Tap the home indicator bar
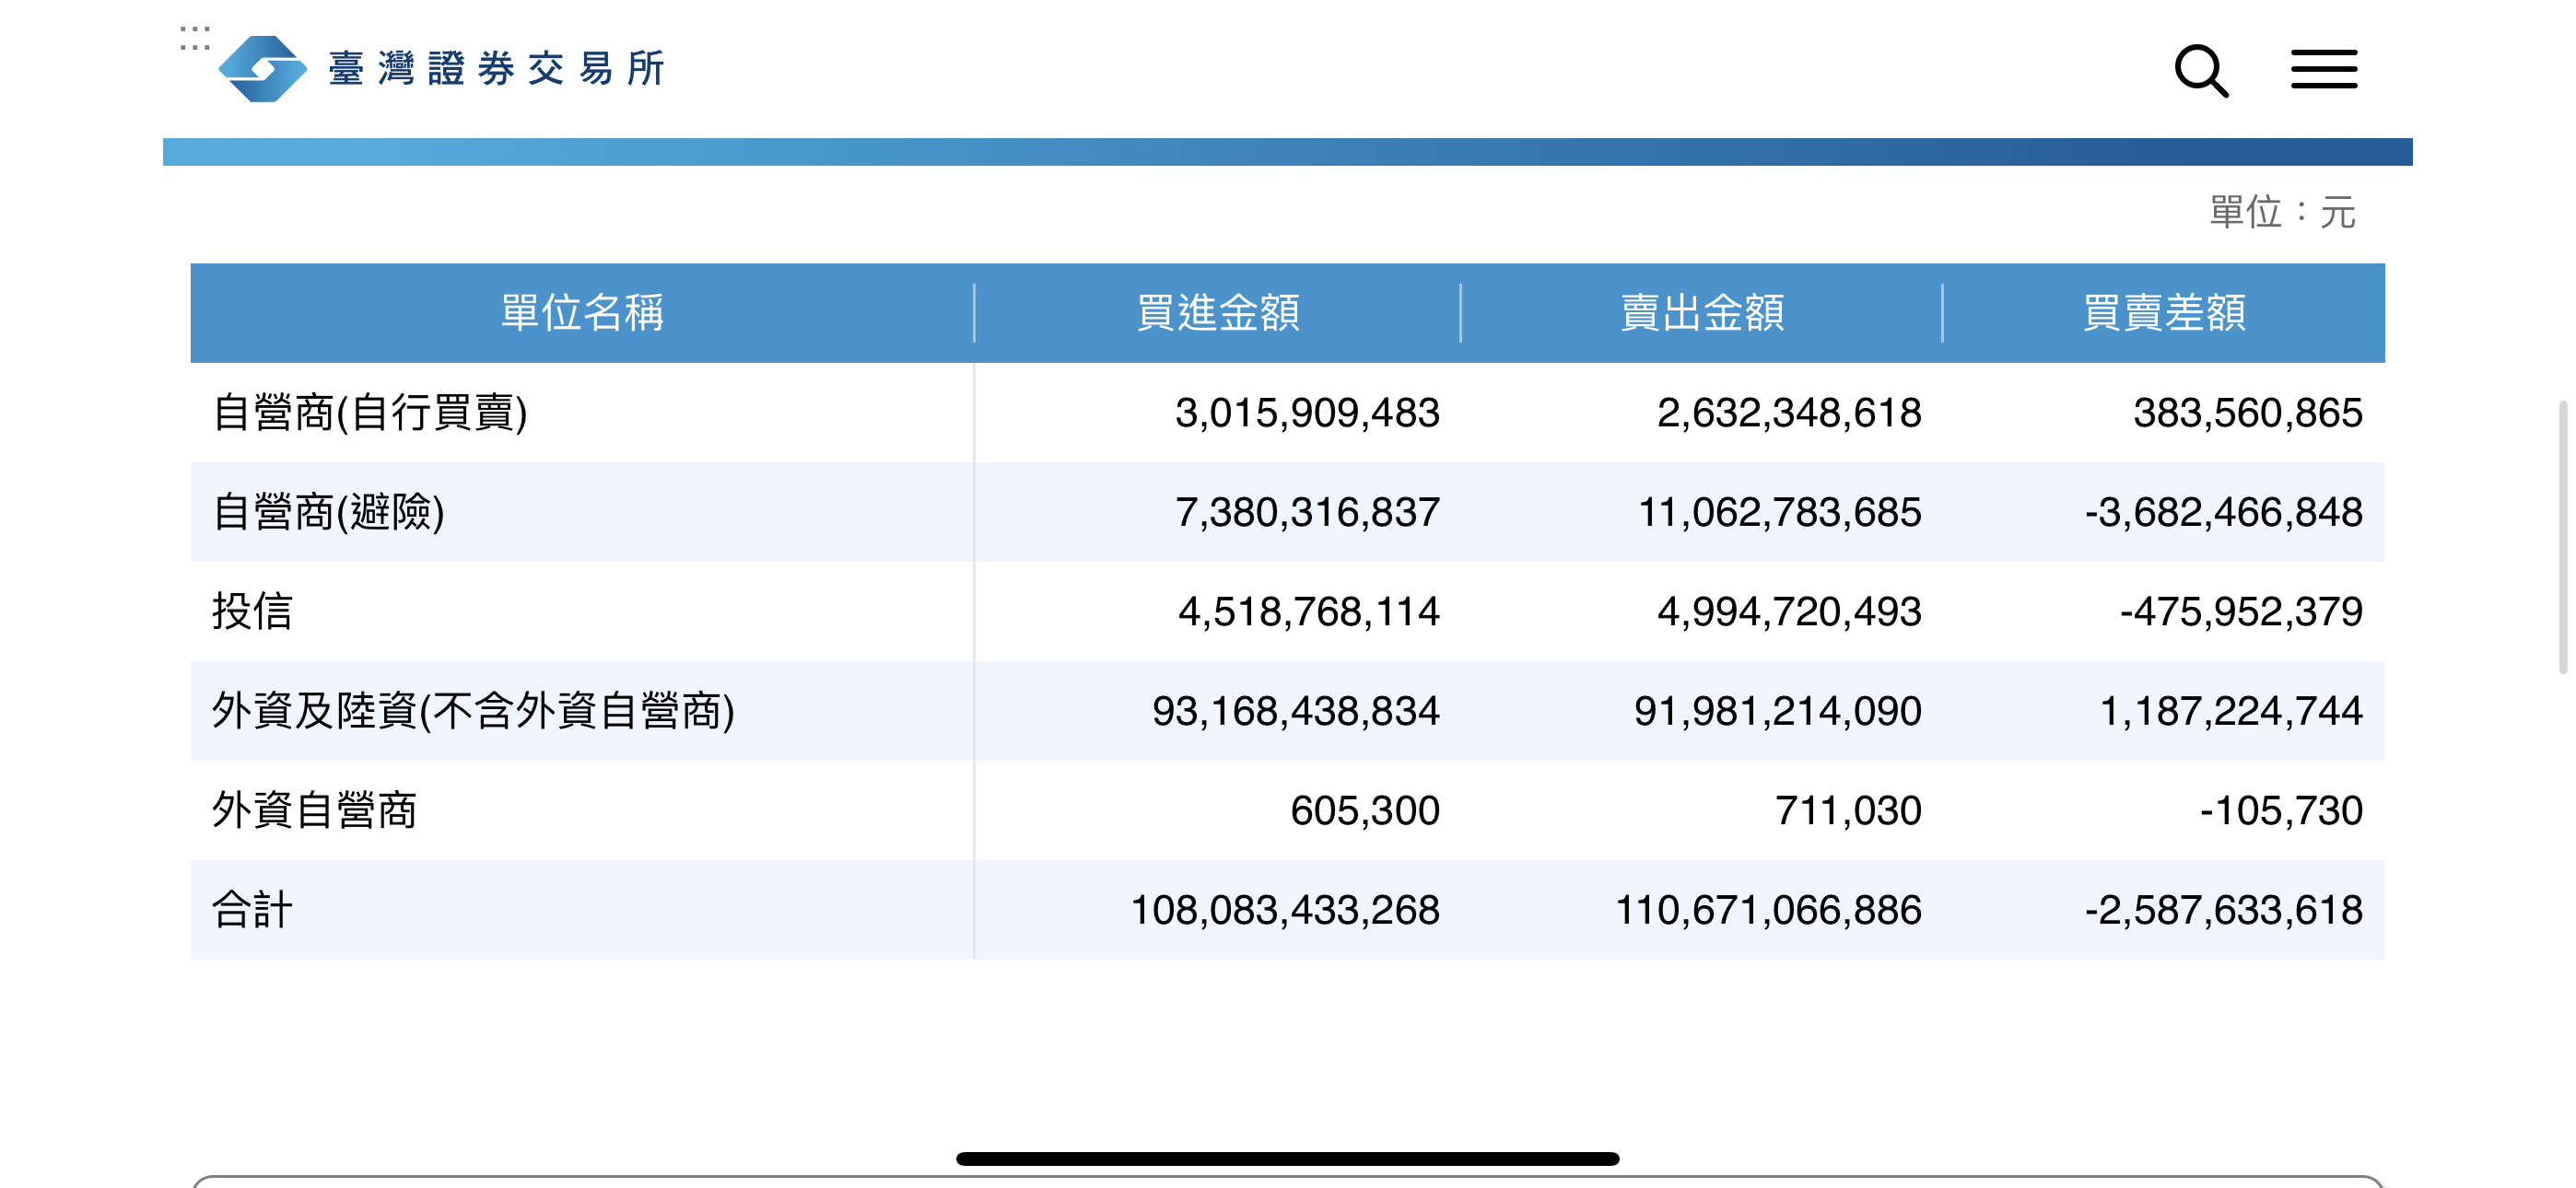The width and height of the screenshot is (2576, 1188). [x=1288, y=1158]
